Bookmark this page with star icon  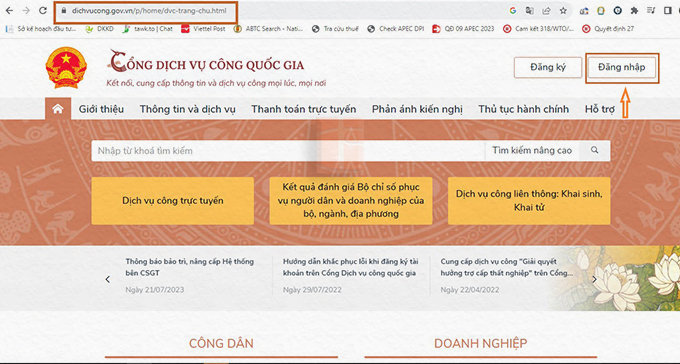[563, 11]
